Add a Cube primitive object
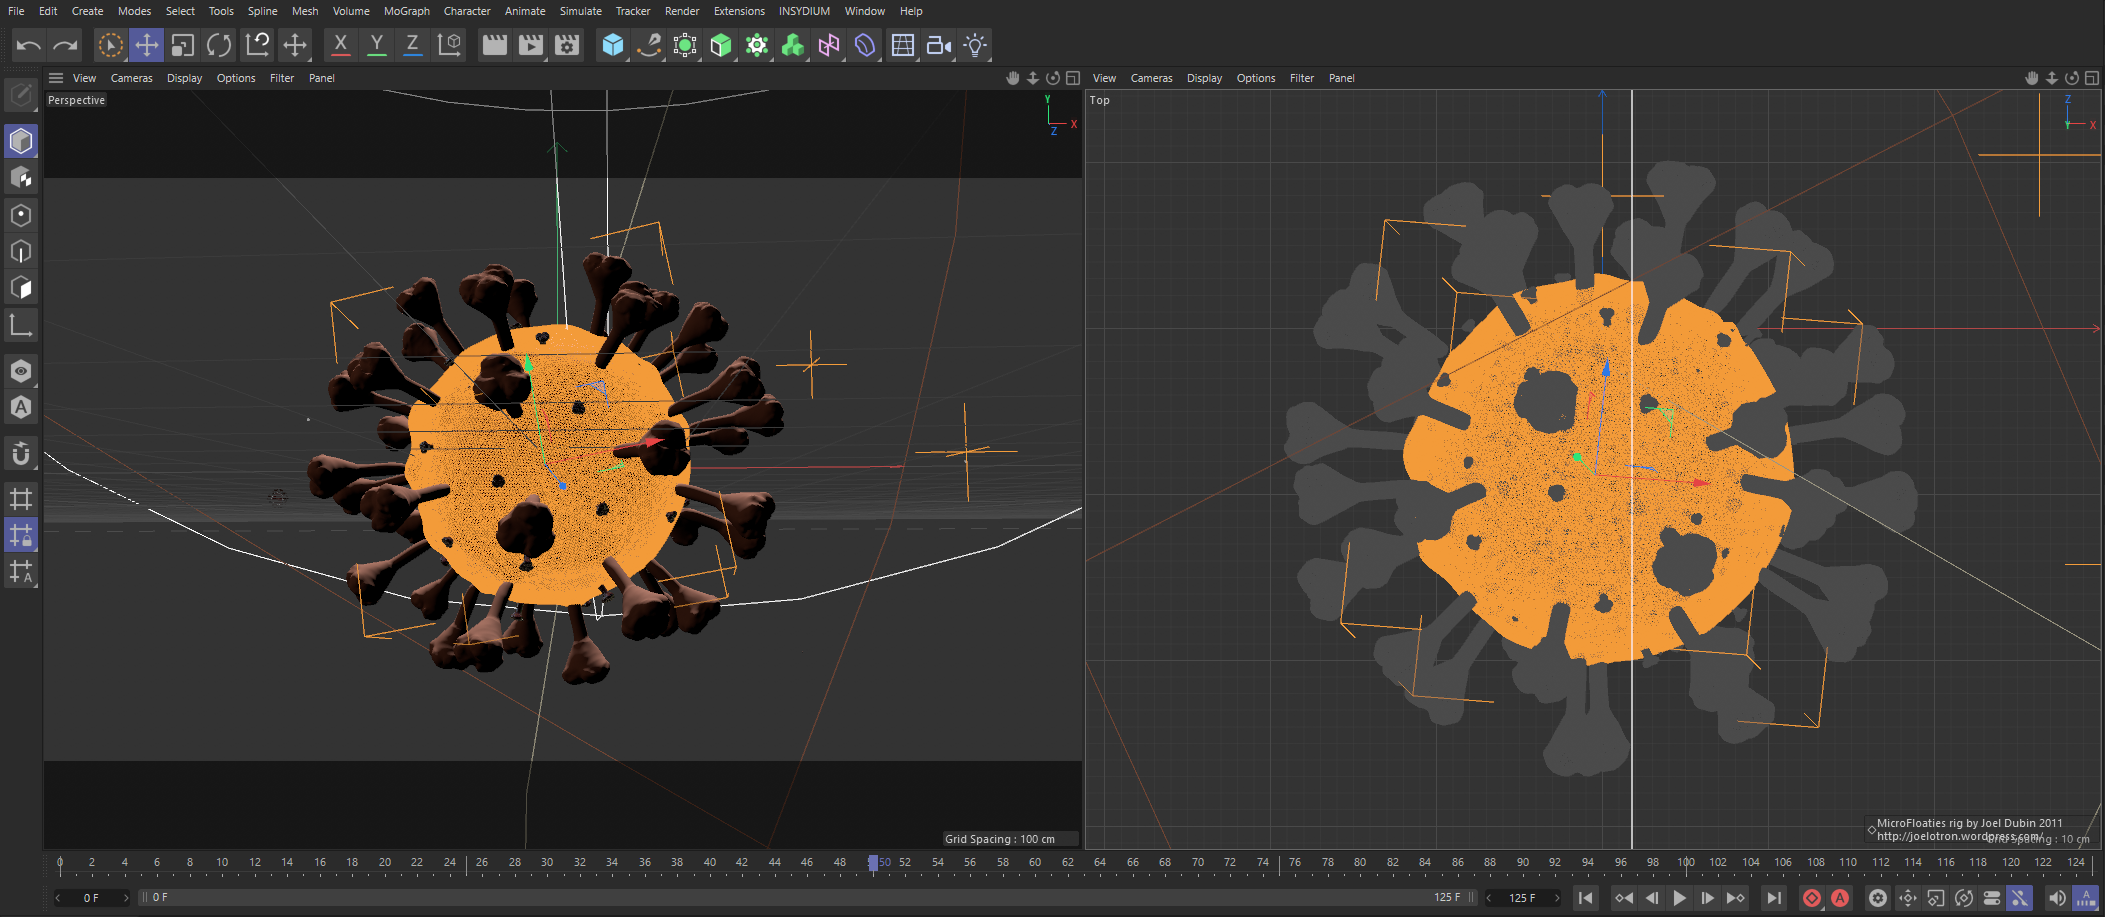2105x917 pixels. (612, 45)
